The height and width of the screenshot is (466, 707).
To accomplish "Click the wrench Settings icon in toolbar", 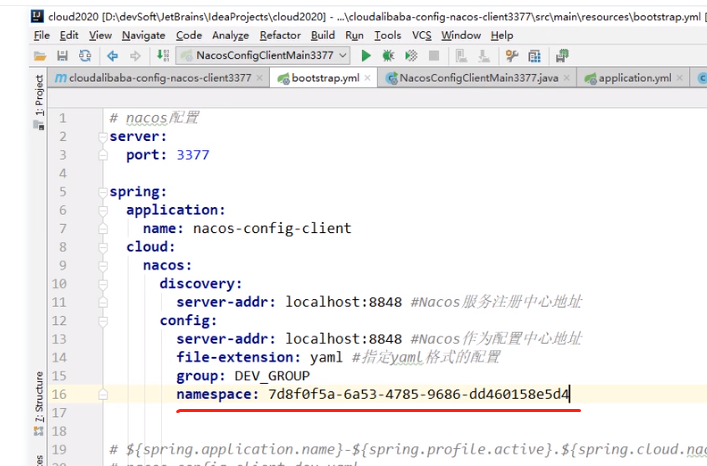I will point(512,56).
